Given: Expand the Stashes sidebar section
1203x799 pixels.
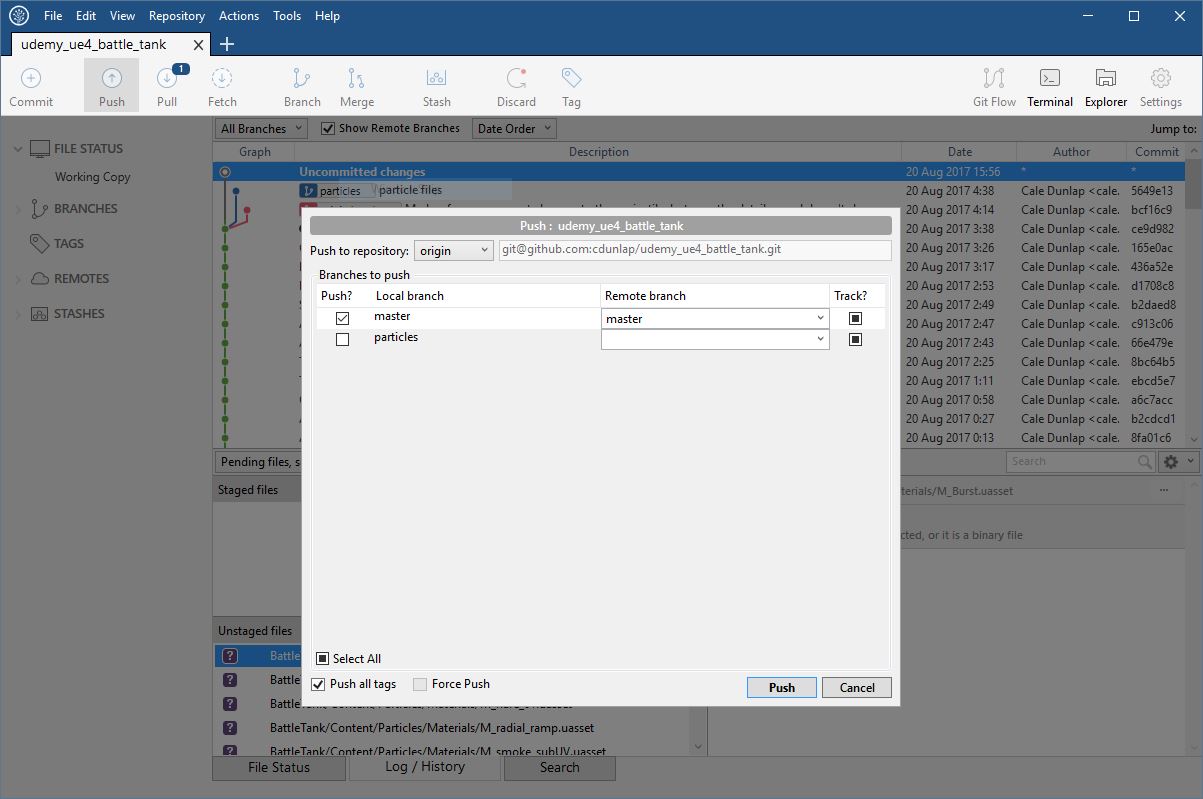Looking at the screenshot, I should click(17, 314).
